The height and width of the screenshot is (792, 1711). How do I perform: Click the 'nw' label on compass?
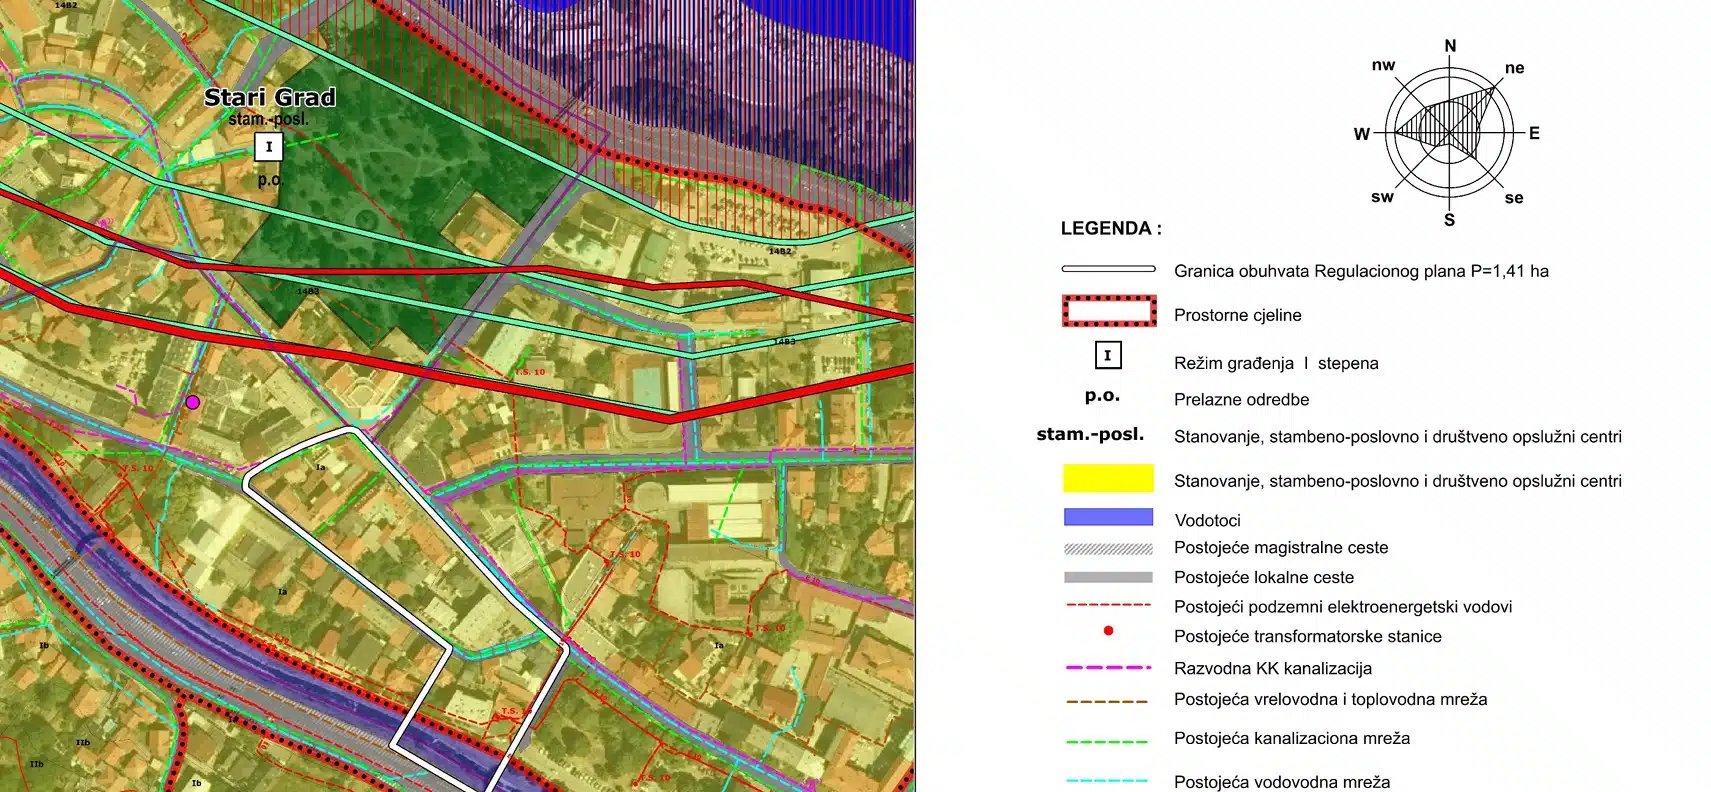(1383, 65)
